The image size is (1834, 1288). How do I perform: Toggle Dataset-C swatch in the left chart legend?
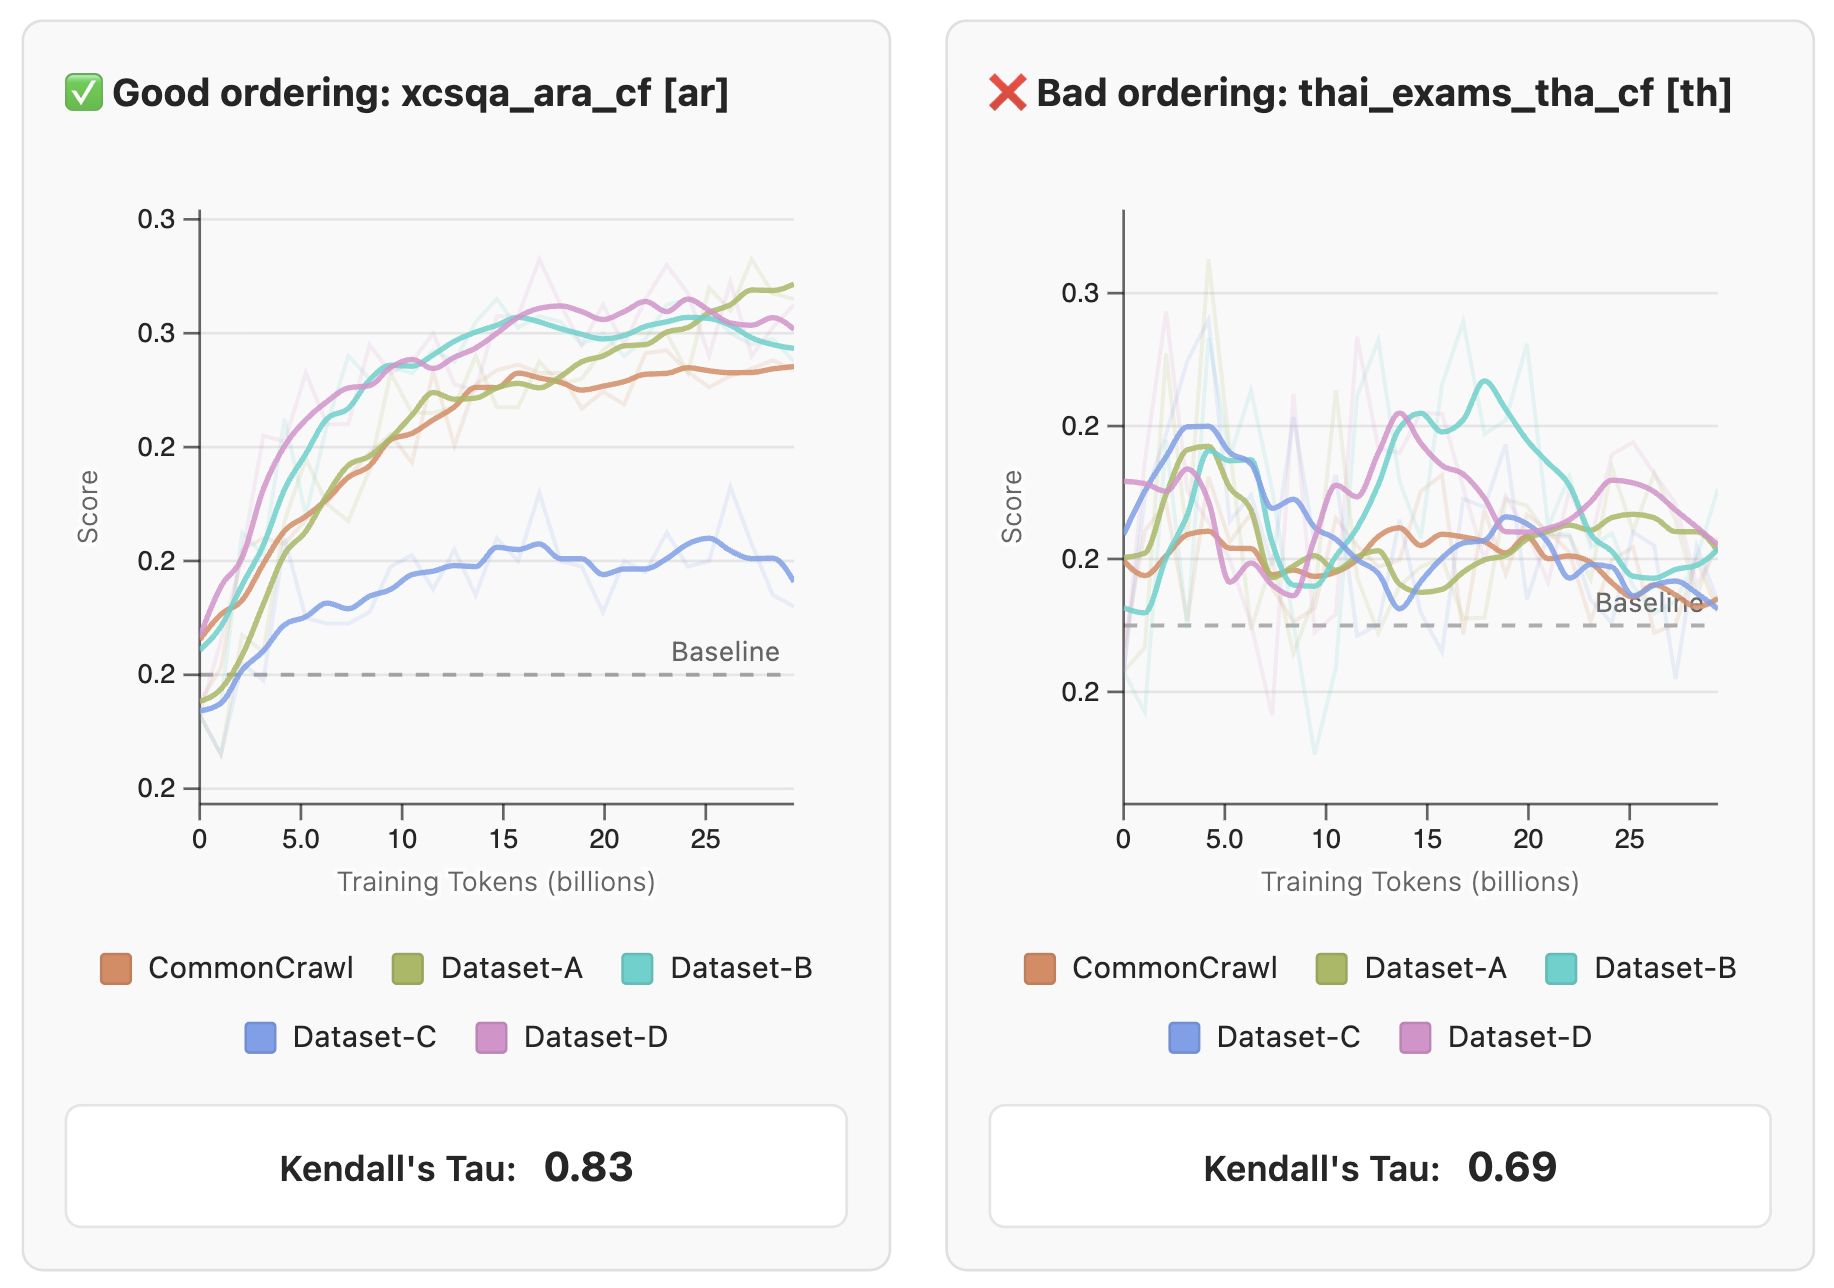coord(260,1038)
